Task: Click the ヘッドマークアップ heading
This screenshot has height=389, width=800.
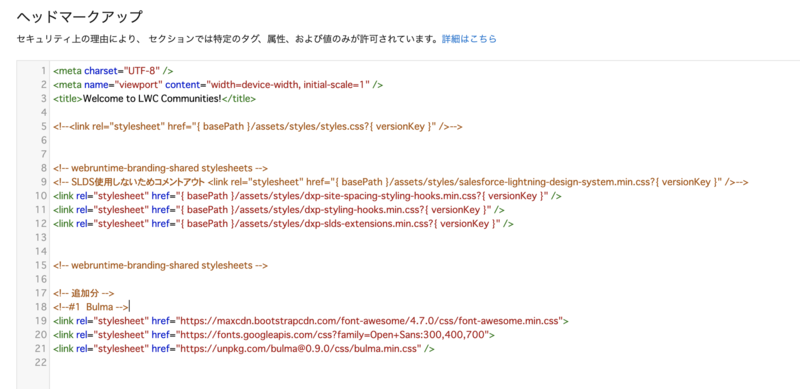Action: pos(79,16)
